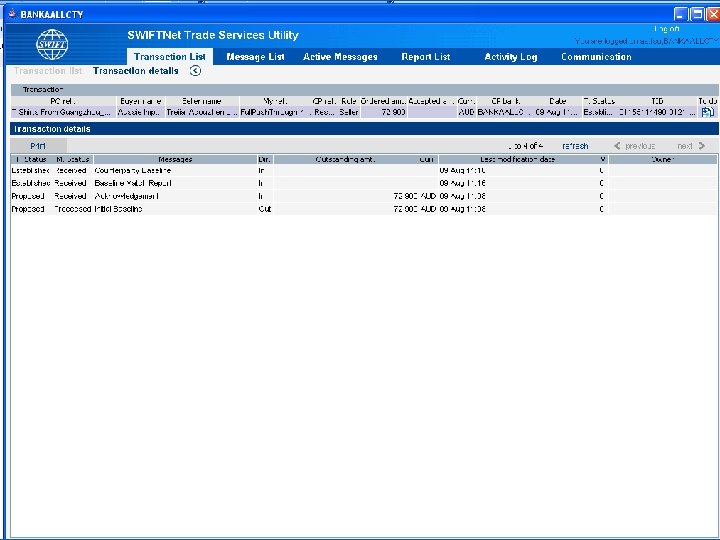
Task: Click the Print button
Action: click(38, 146)
